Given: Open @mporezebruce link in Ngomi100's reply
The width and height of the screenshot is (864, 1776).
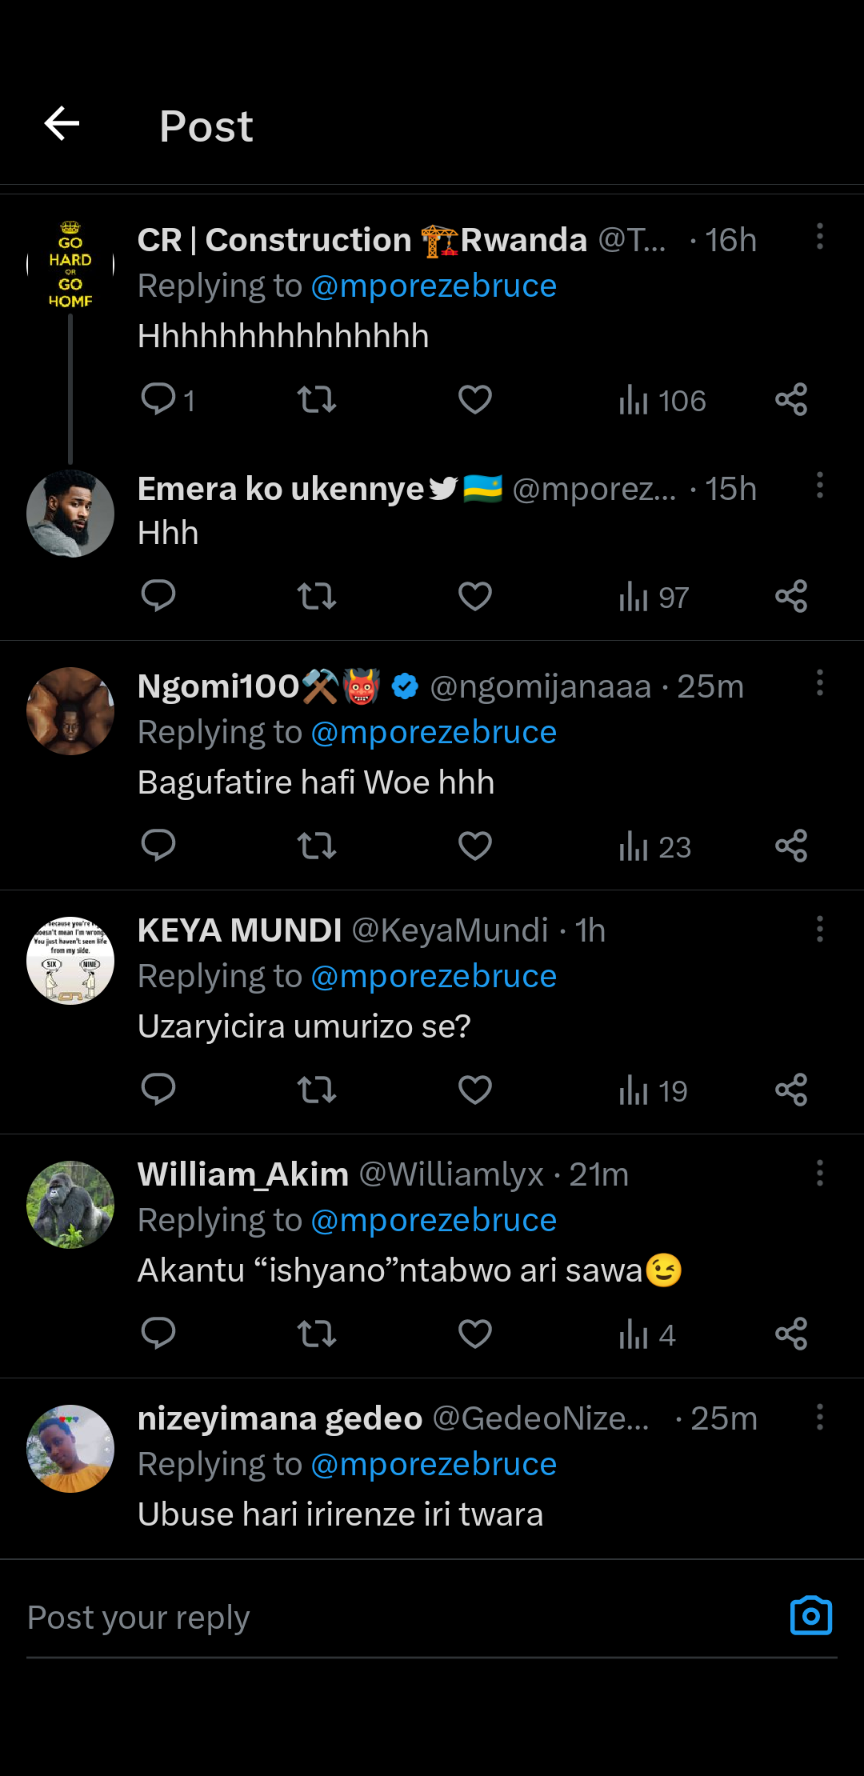Looking at the screenshot, I should [433, 732].
